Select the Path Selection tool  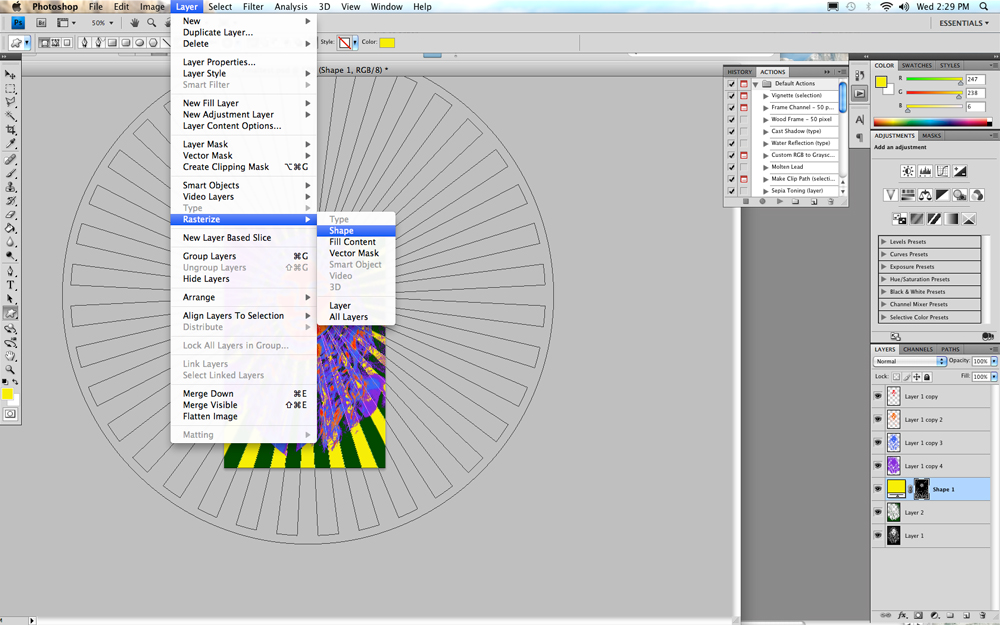[x=10, y=299]
